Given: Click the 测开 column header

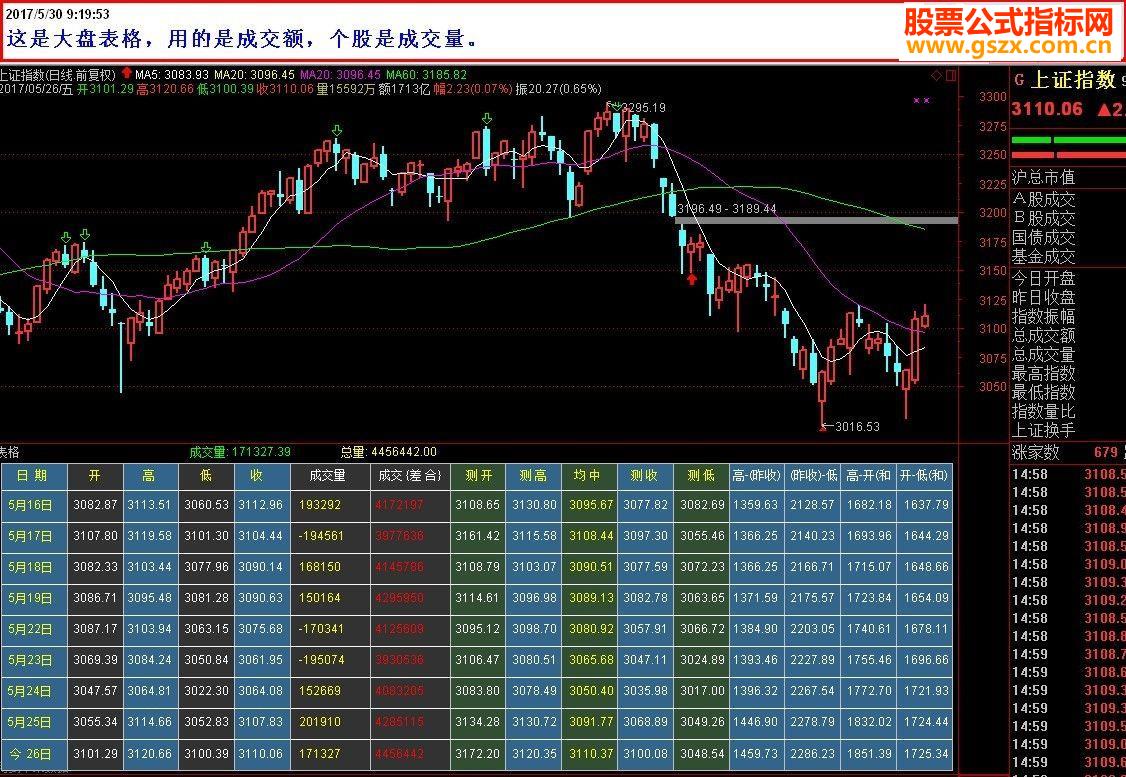Looking at the screenshot, I should pyautogui.click(x=478, y=476).
